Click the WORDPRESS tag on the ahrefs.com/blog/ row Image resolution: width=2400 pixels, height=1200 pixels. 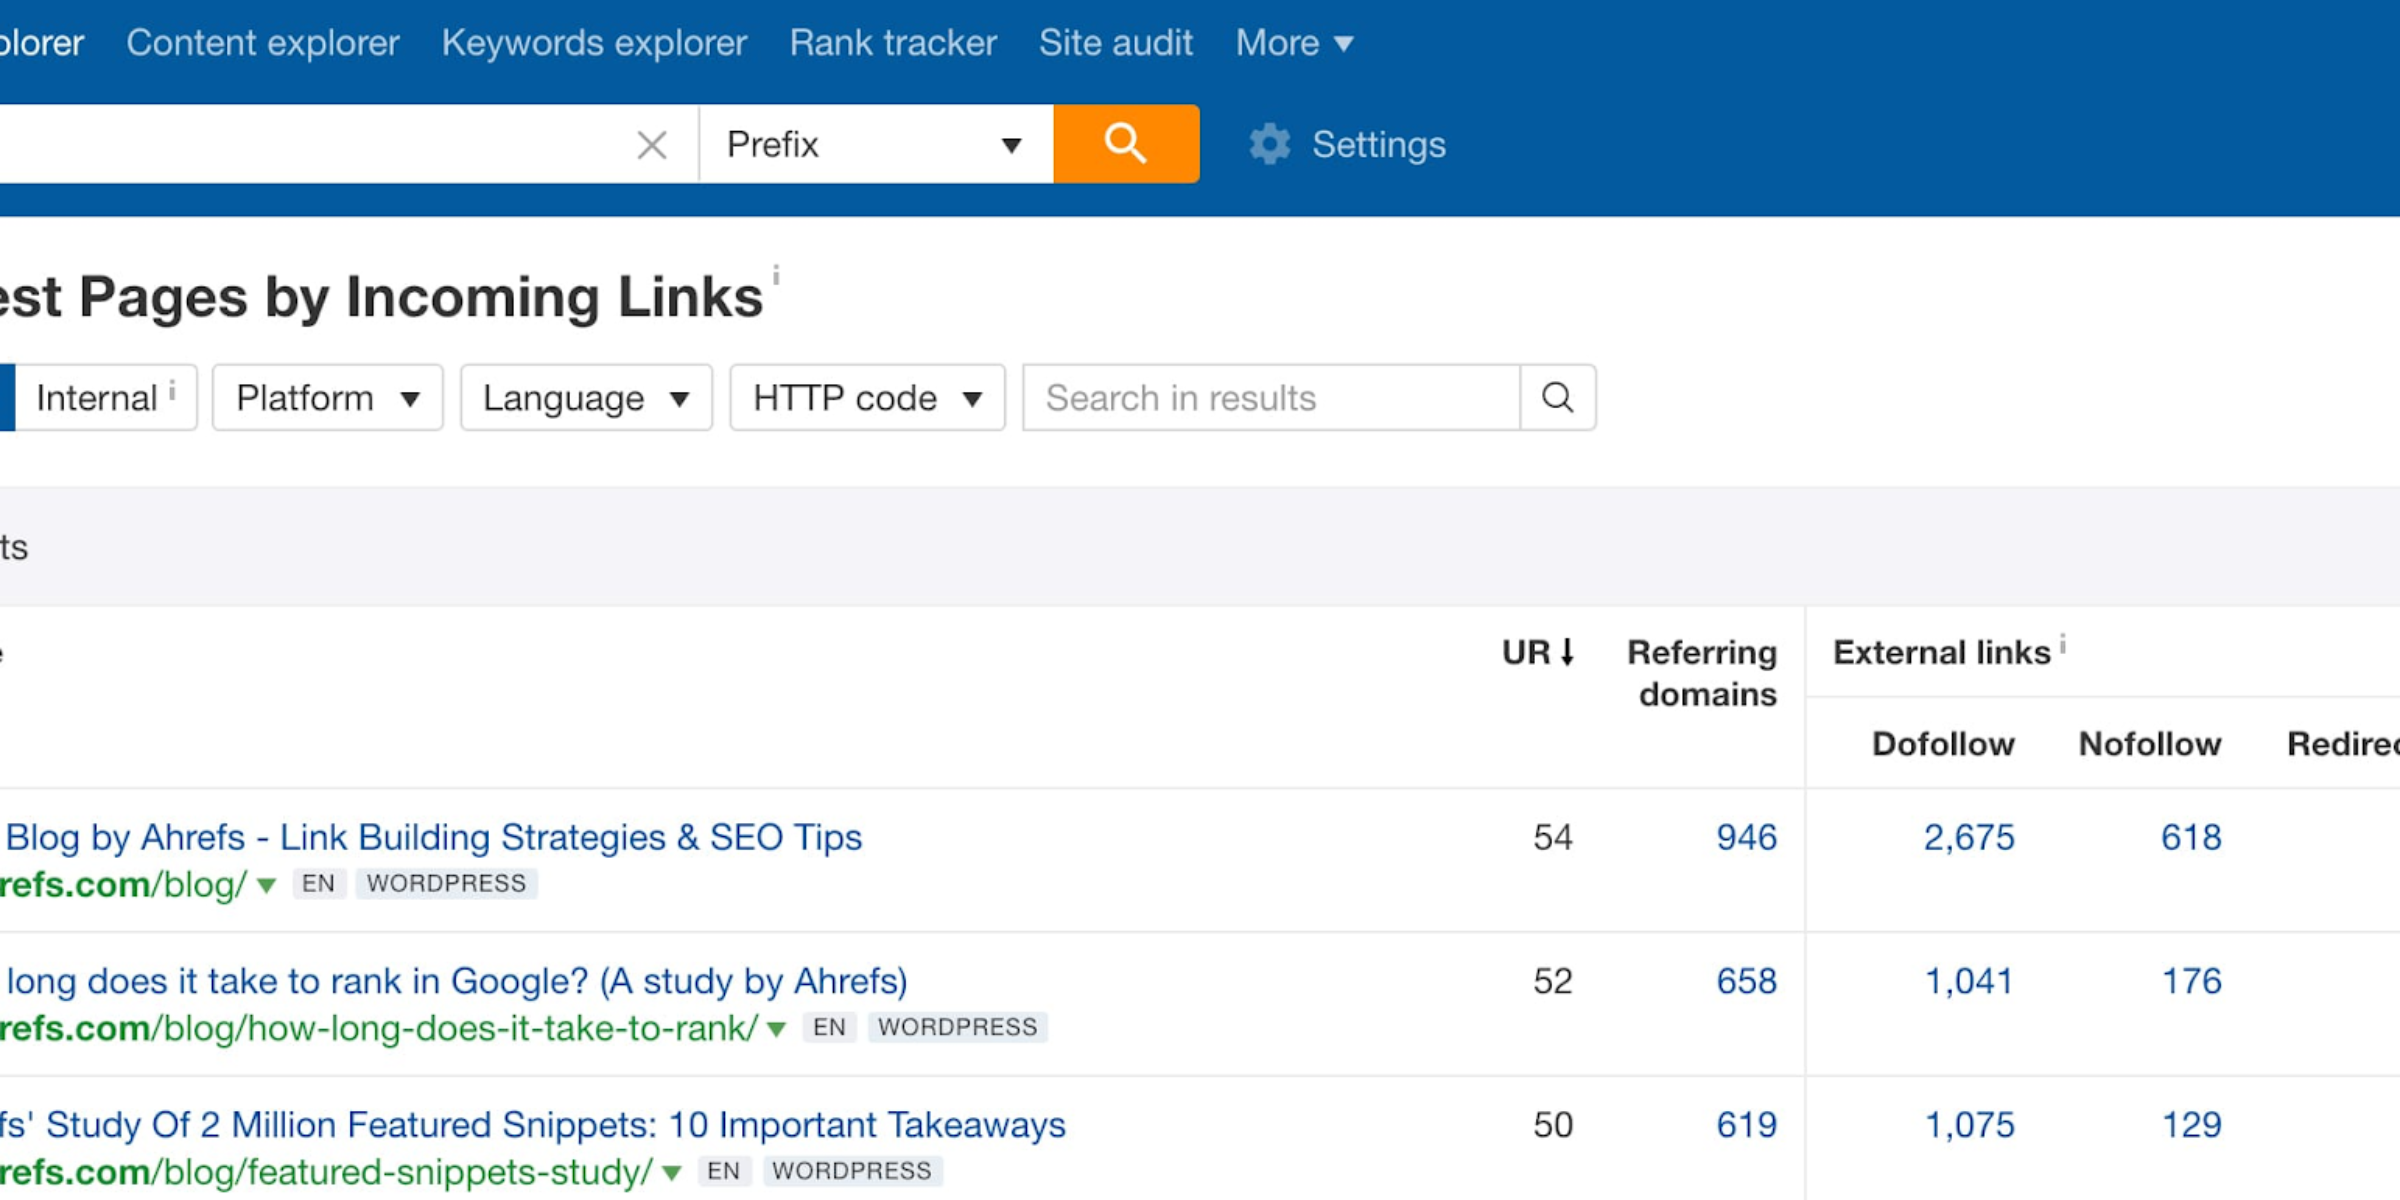446,884
